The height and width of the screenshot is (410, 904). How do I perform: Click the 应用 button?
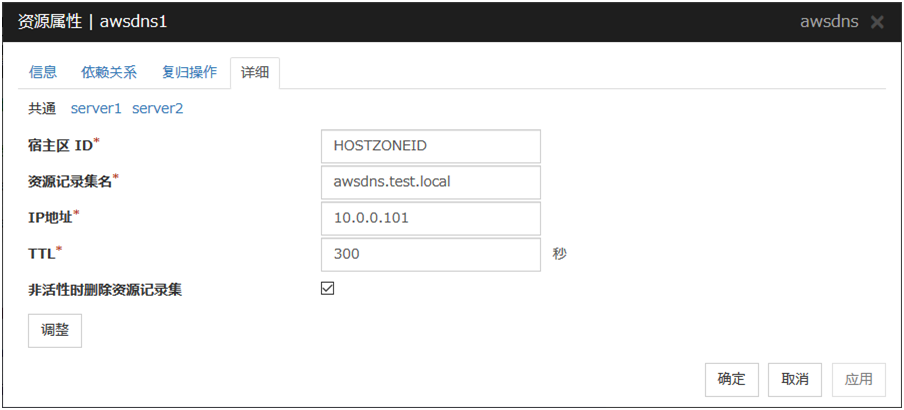click(859, 379)
